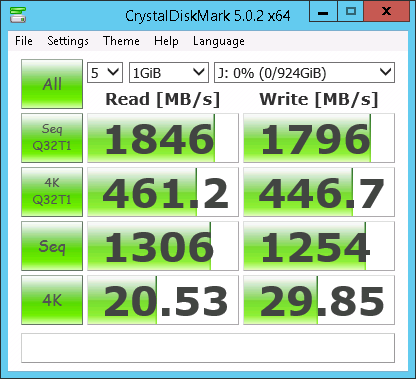
Task: Start the Seq Q32T1 test
Action: point(52,138)
